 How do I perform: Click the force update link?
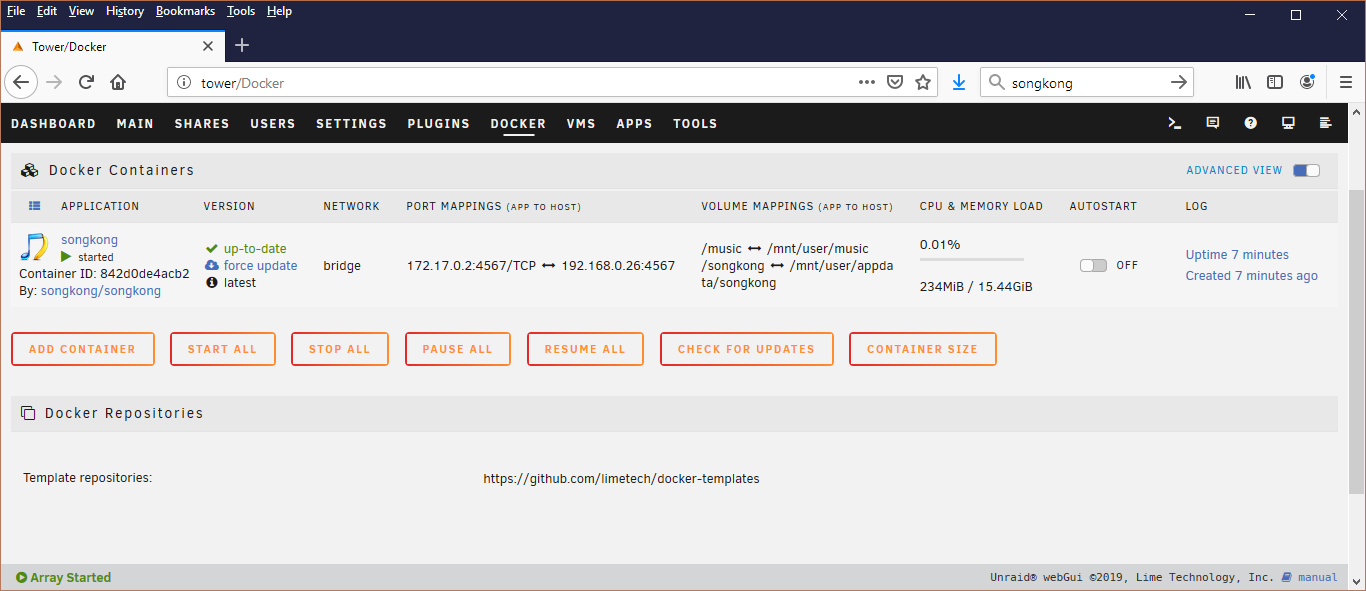point(260,266)
